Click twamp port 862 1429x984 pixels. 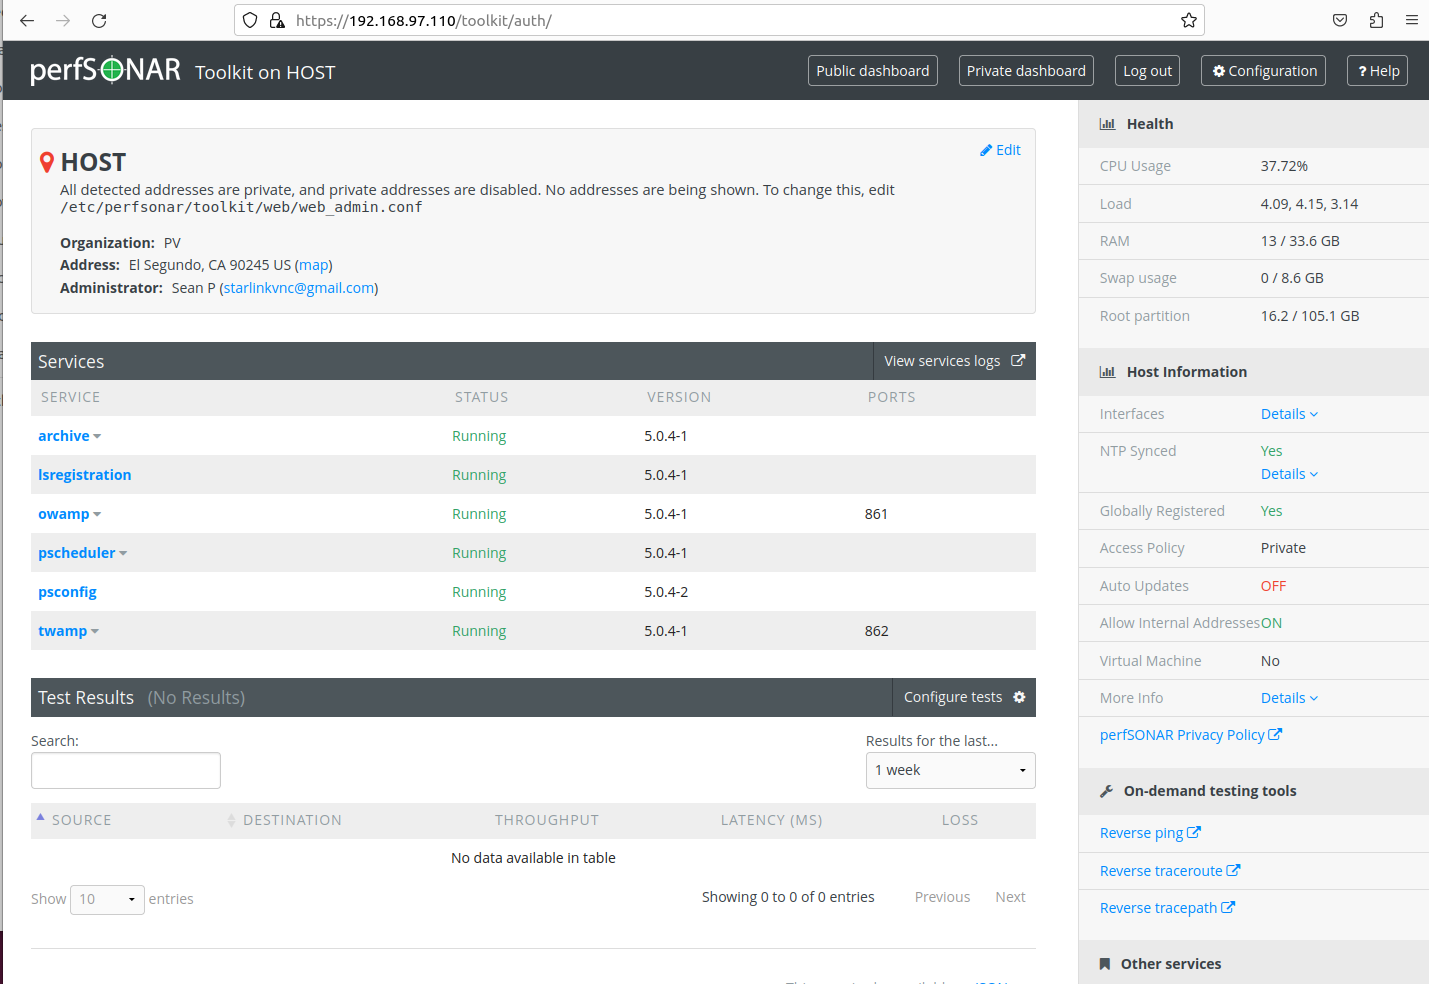pyautogui.click(x=876, y=631)
